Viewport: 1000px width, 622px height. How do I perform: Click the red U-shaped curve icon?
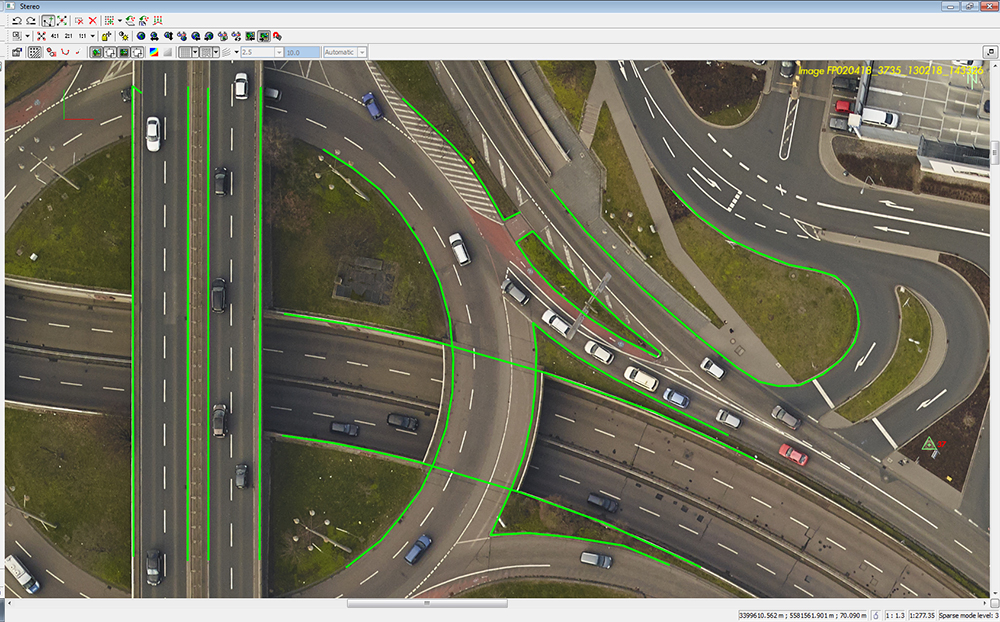[x=65, y=52]
